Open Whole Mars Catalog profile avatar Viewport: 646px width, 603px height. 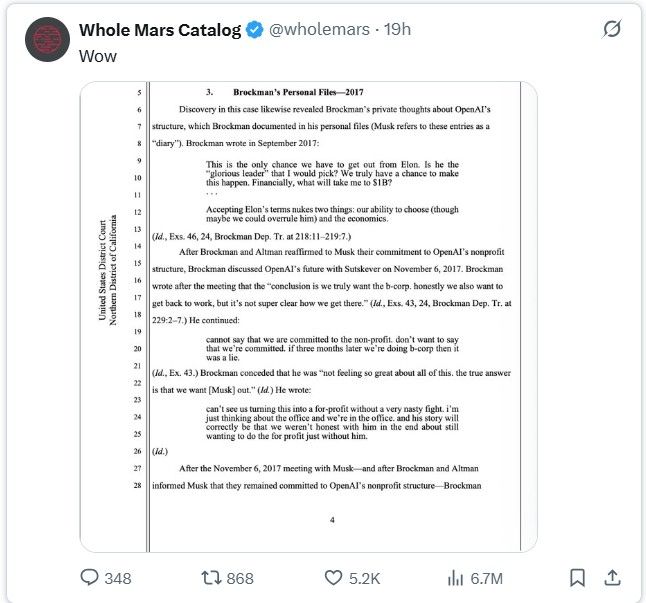47,39
